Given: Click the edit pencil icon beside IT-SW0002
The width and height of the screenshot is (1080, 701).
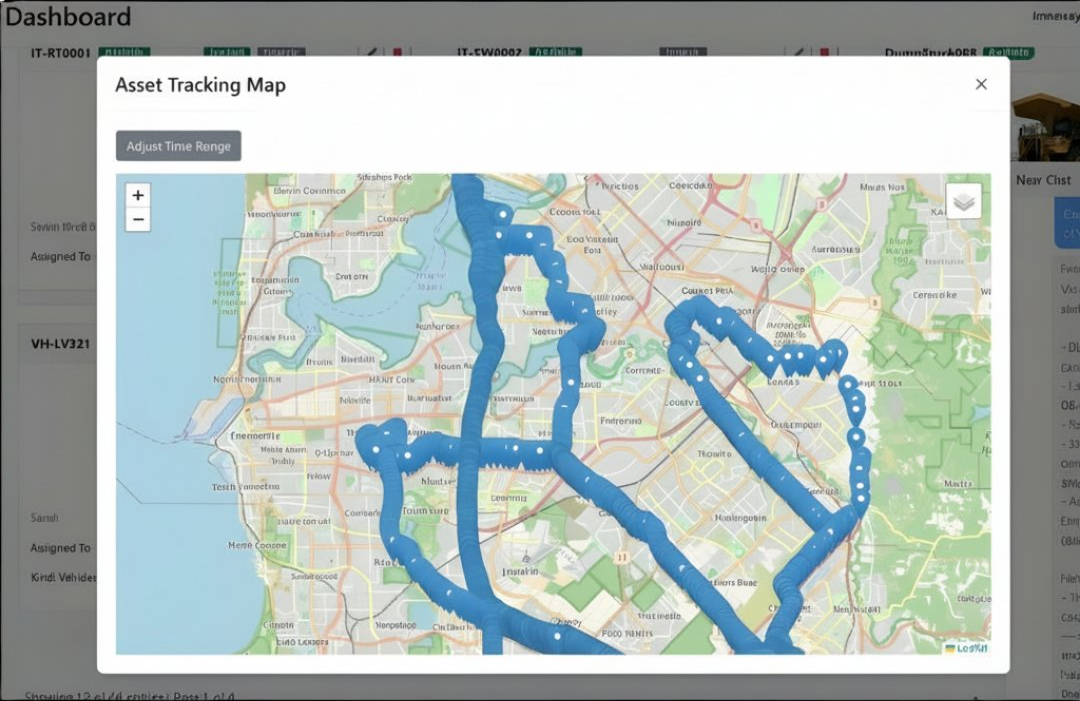Looking at the screenshot, I should pos(800,51).
